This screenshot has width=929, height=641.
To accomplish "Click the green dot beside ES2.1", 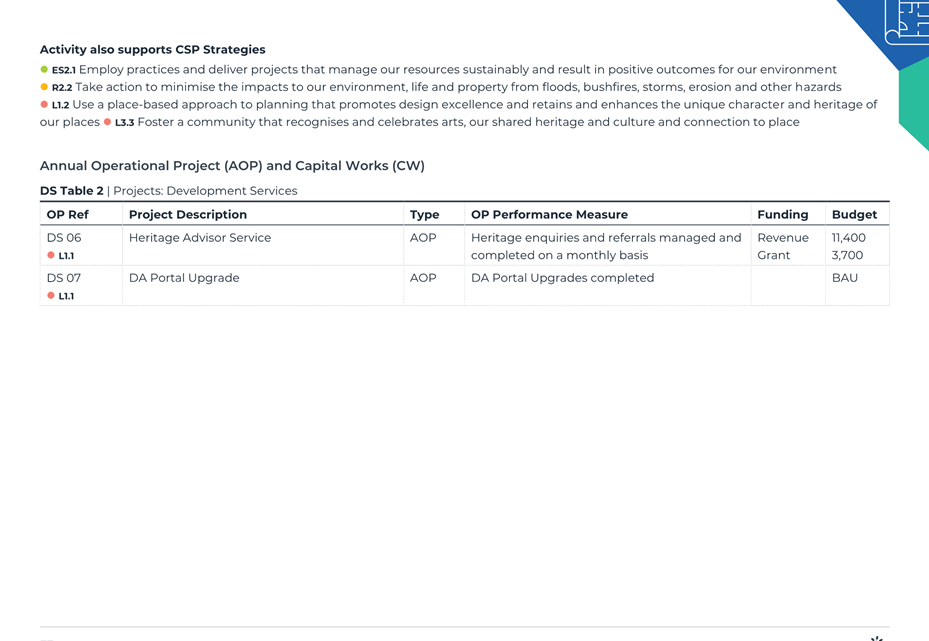I will 44,69.
